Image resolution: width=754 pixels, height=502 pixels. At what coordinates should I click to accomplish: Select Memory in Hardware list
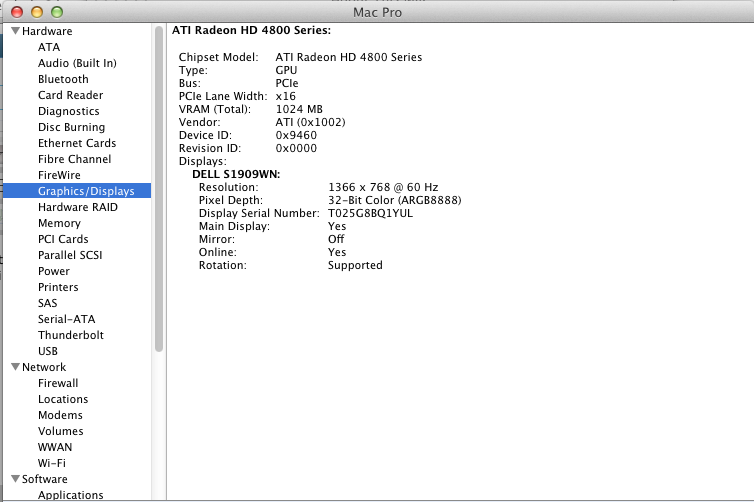tap(59, 223)
